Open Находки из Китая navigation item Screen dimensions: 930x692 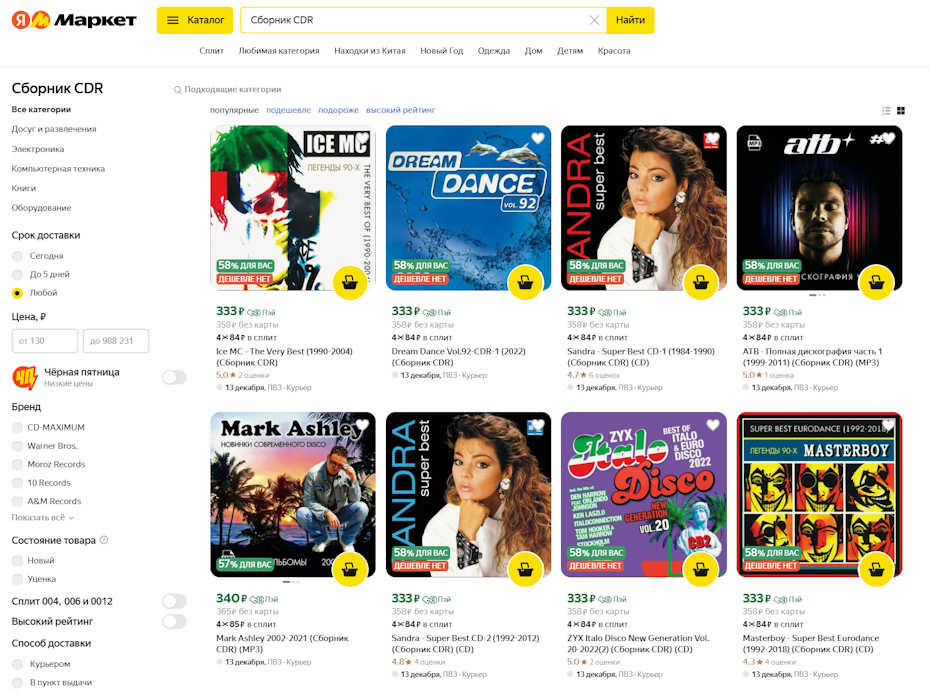(x=370, y=51)
